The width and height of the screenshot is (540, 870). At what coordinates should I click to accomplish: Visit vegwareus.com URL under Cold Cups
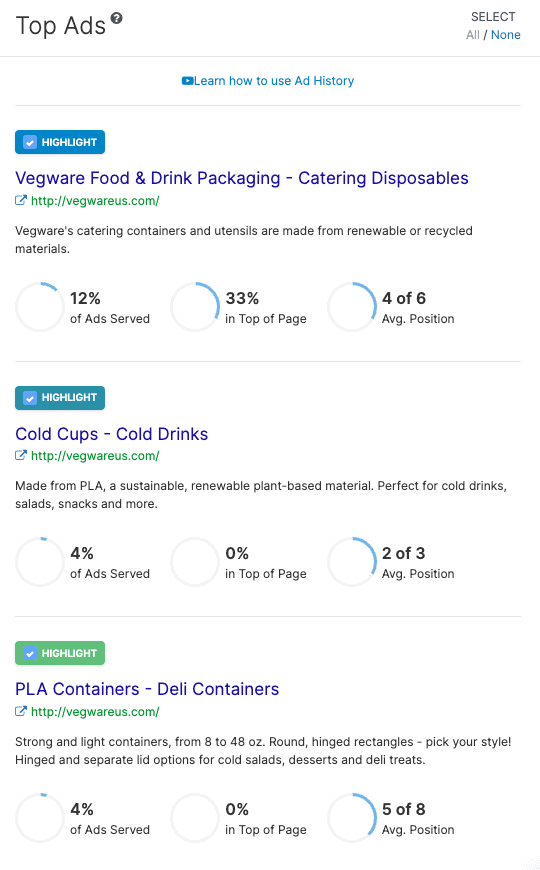point(95,456)
